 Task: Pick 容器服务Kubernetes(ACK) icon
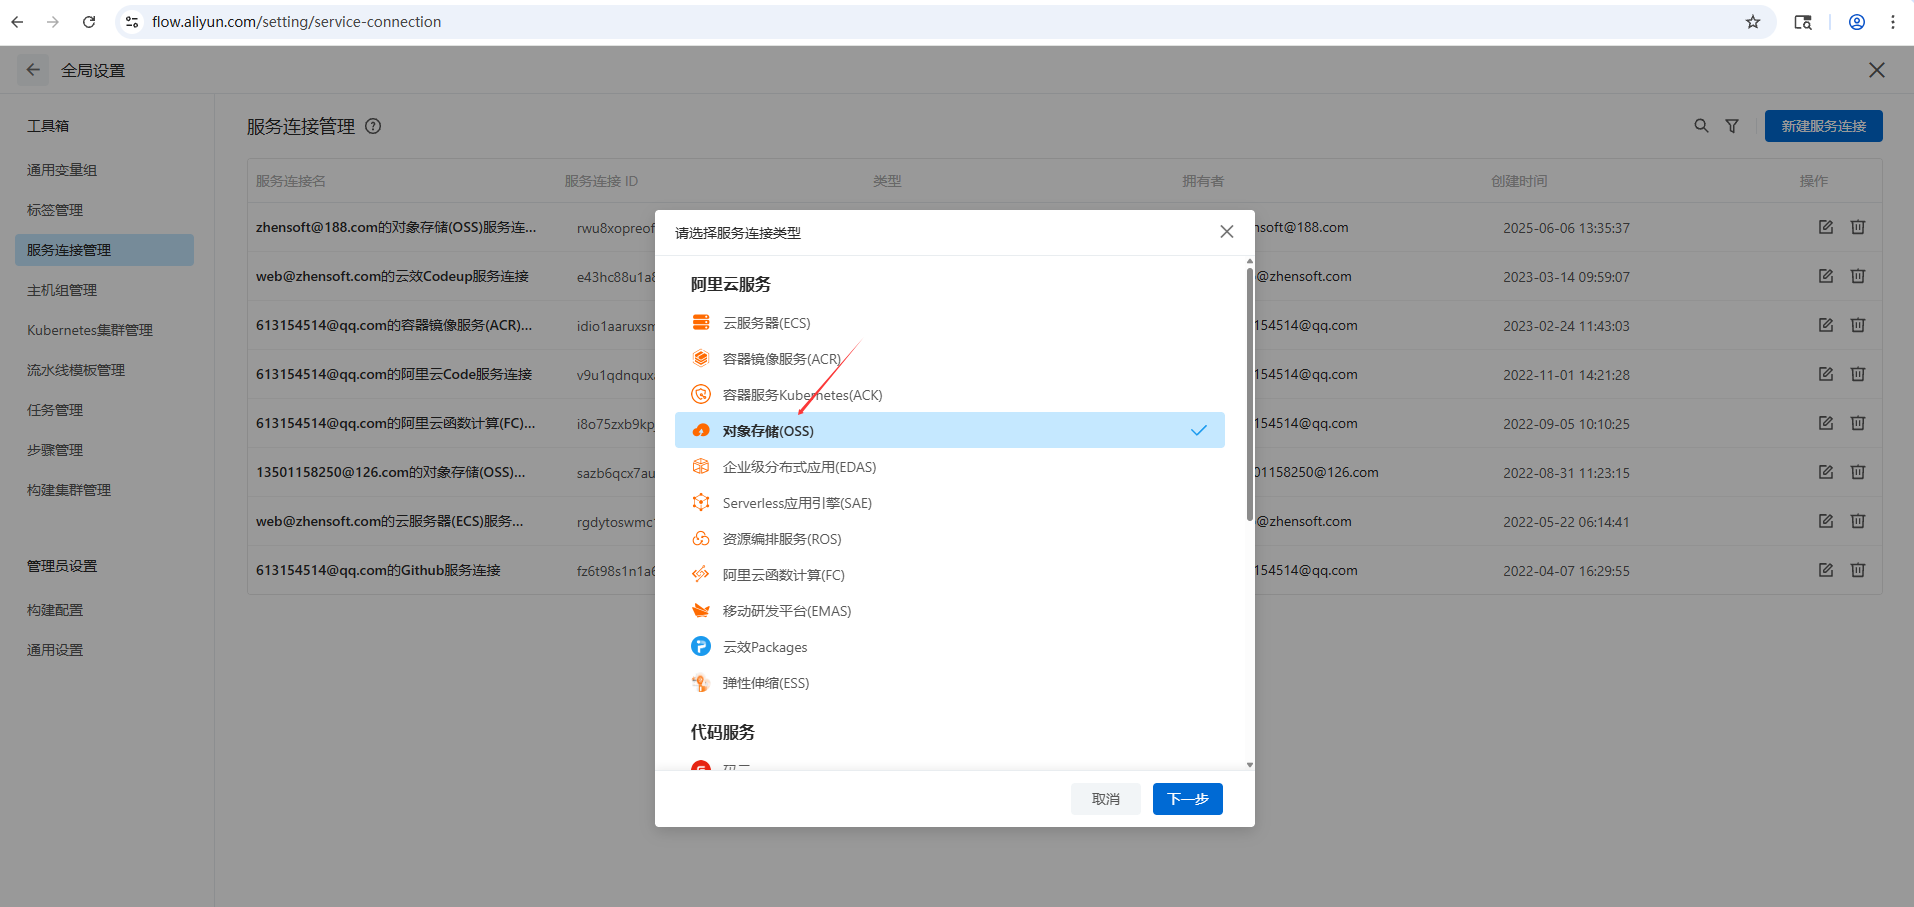(701, 394)
